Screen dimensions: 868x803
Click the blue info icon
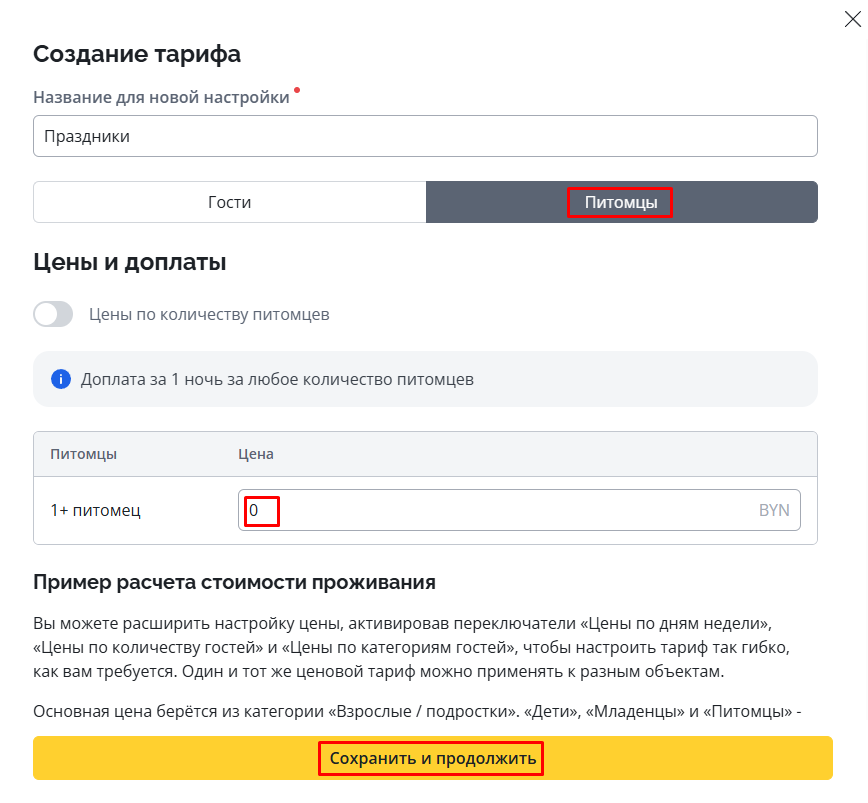coord(61,379)
